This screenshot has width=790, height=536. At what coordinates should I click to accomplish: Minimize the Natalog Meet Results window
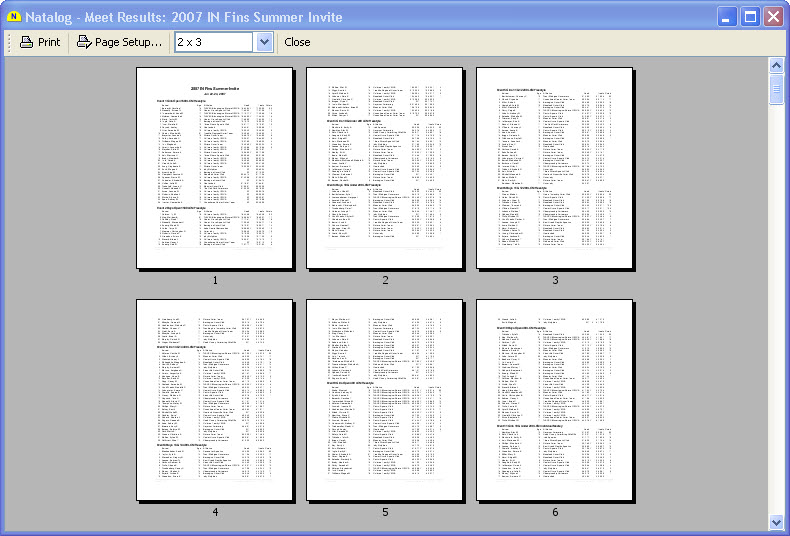(x=727, y=16)
